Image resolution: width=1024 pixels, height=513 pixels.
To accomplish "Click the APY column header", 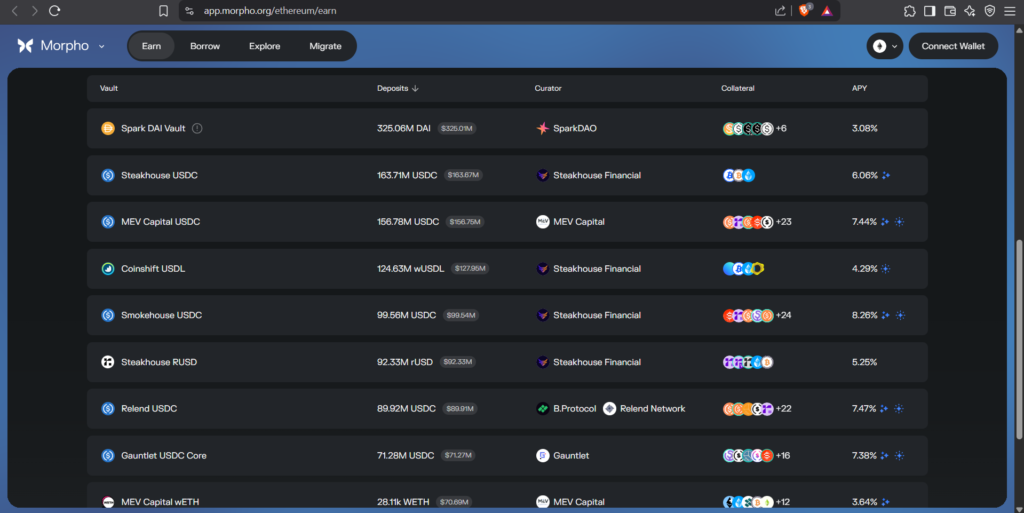I will point(859,88).
